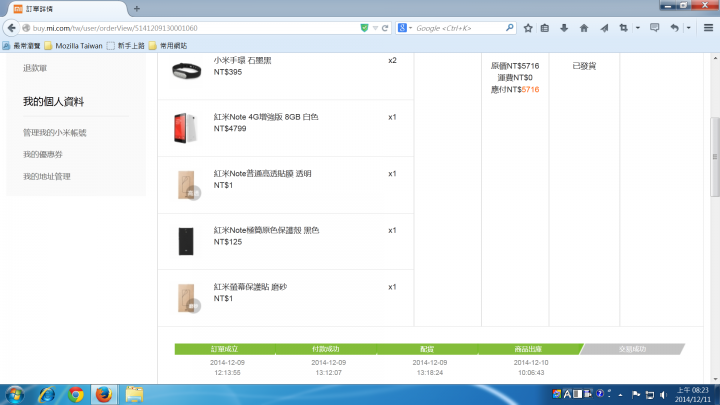Open 常用網站 bookmark folder
This screenshot has width=720, height=405.
pos(168,45)
